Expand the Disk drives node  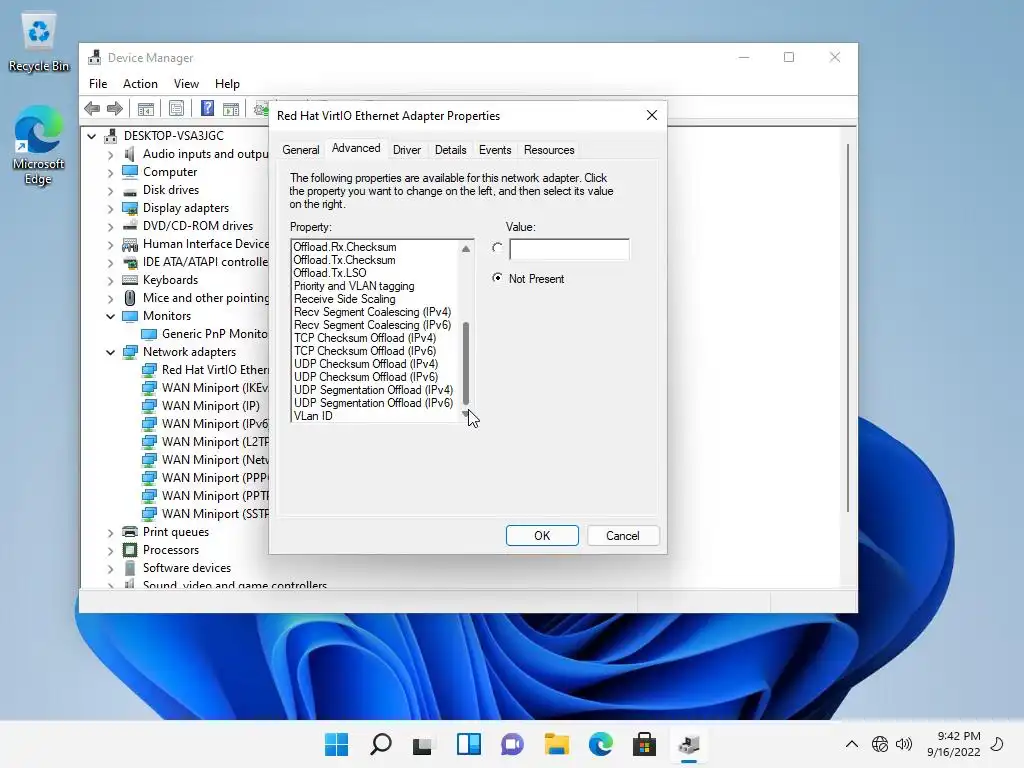pyautogui.click(x=110, y=191)
